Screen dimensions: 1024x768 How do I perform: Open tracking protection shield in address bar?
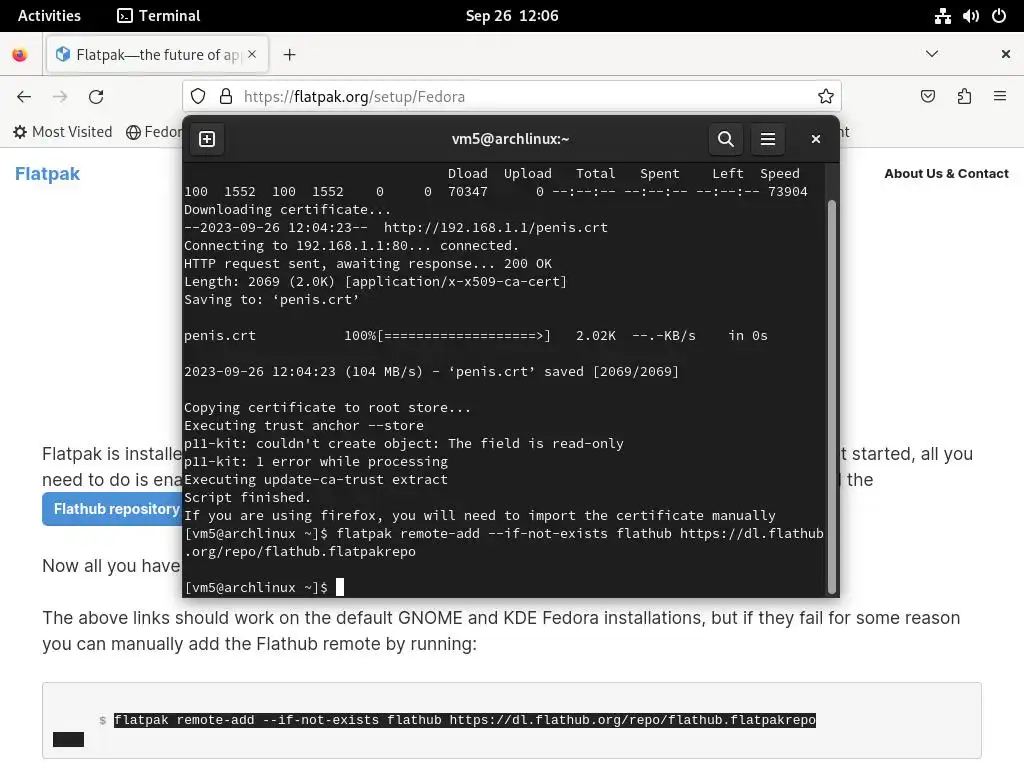[198, 97]
